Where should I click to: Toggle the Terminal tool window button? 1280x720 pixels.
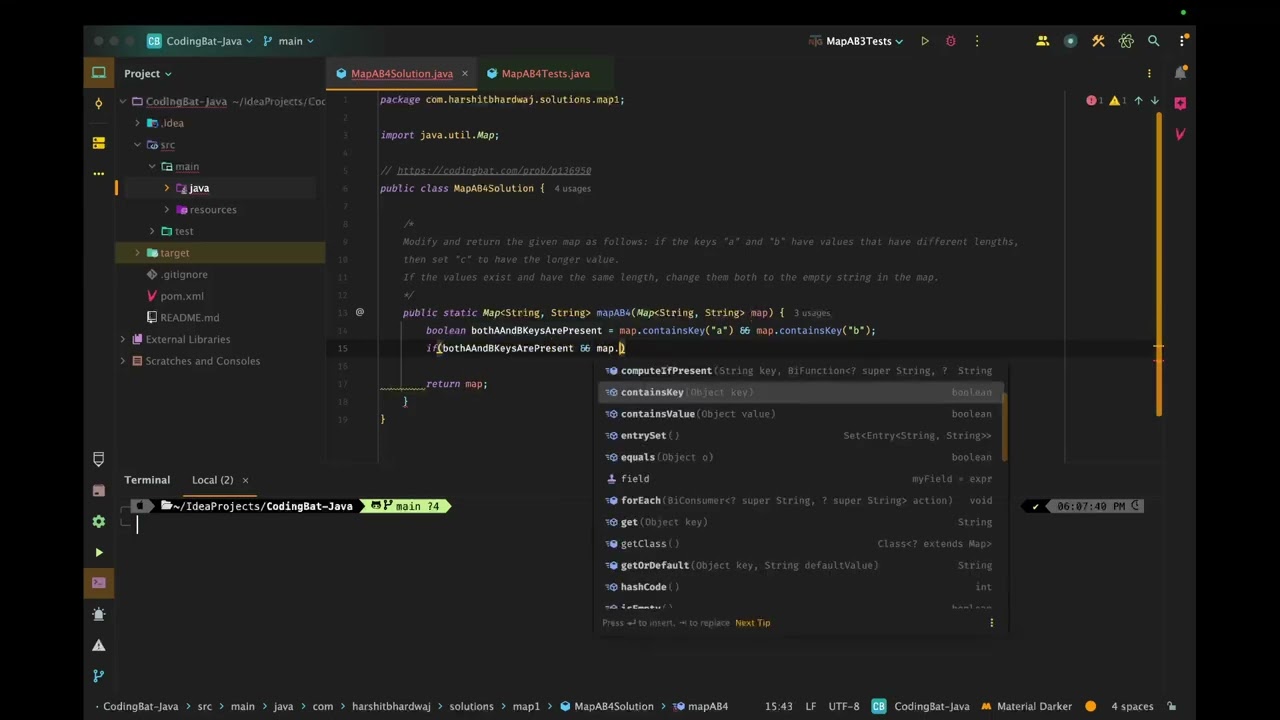click(x=98, y=583)
